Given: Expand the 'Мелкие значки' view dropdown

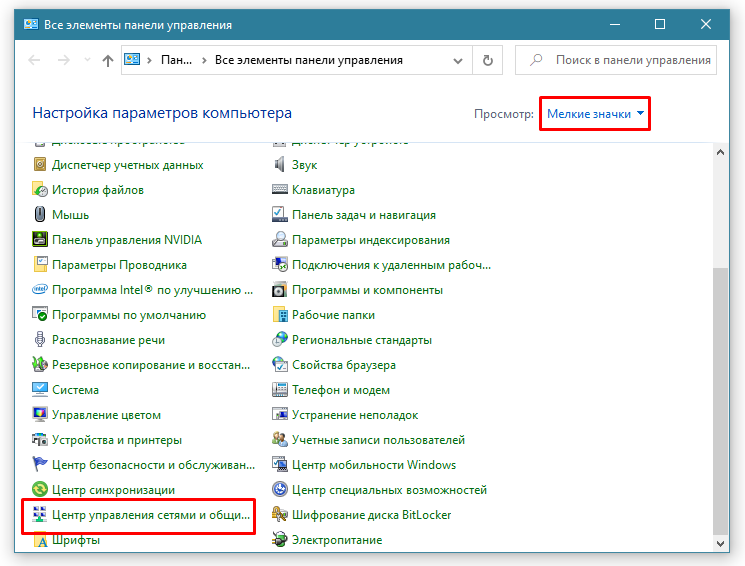Looking at the screenshot, I should [595, 114].
